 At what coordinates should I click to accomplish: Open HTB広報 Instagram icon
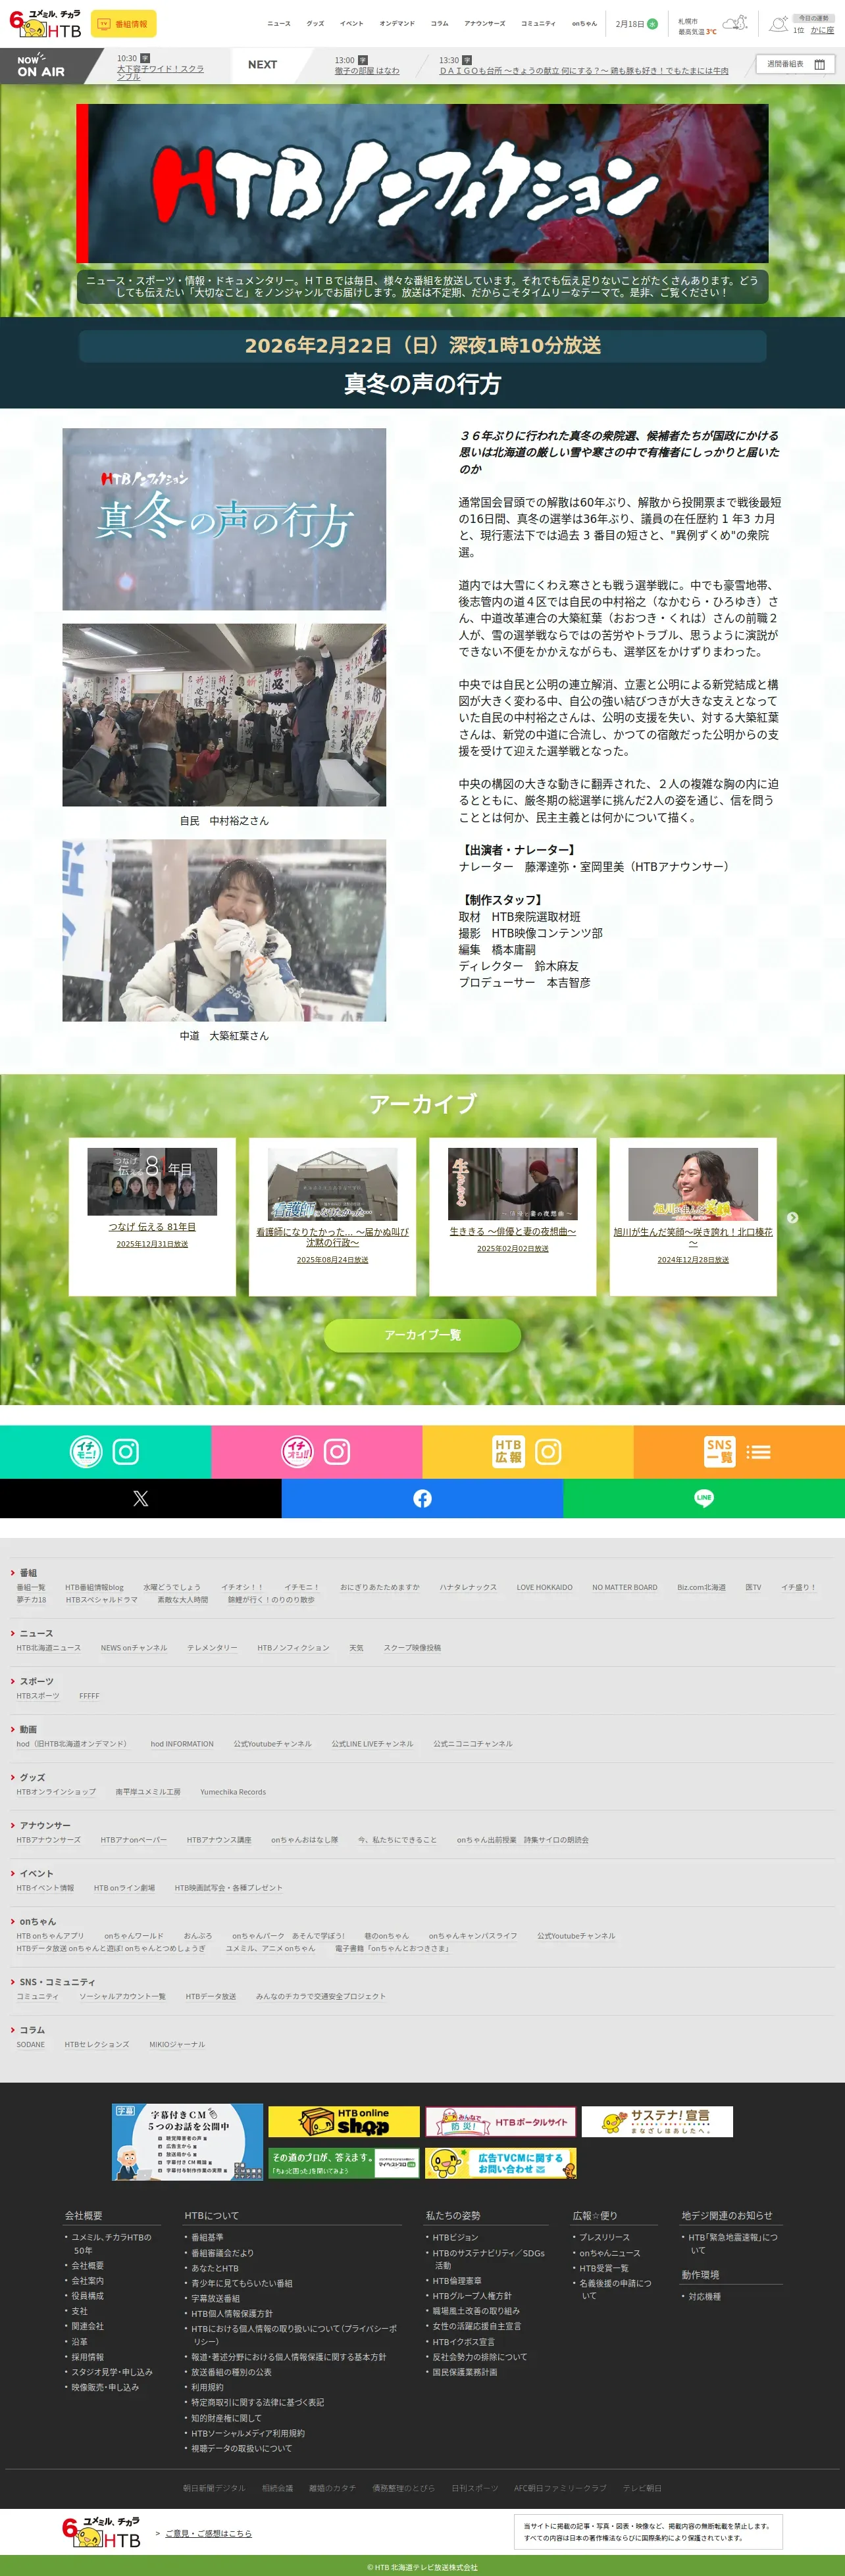pyautogui.click(x=548, y=1451)
